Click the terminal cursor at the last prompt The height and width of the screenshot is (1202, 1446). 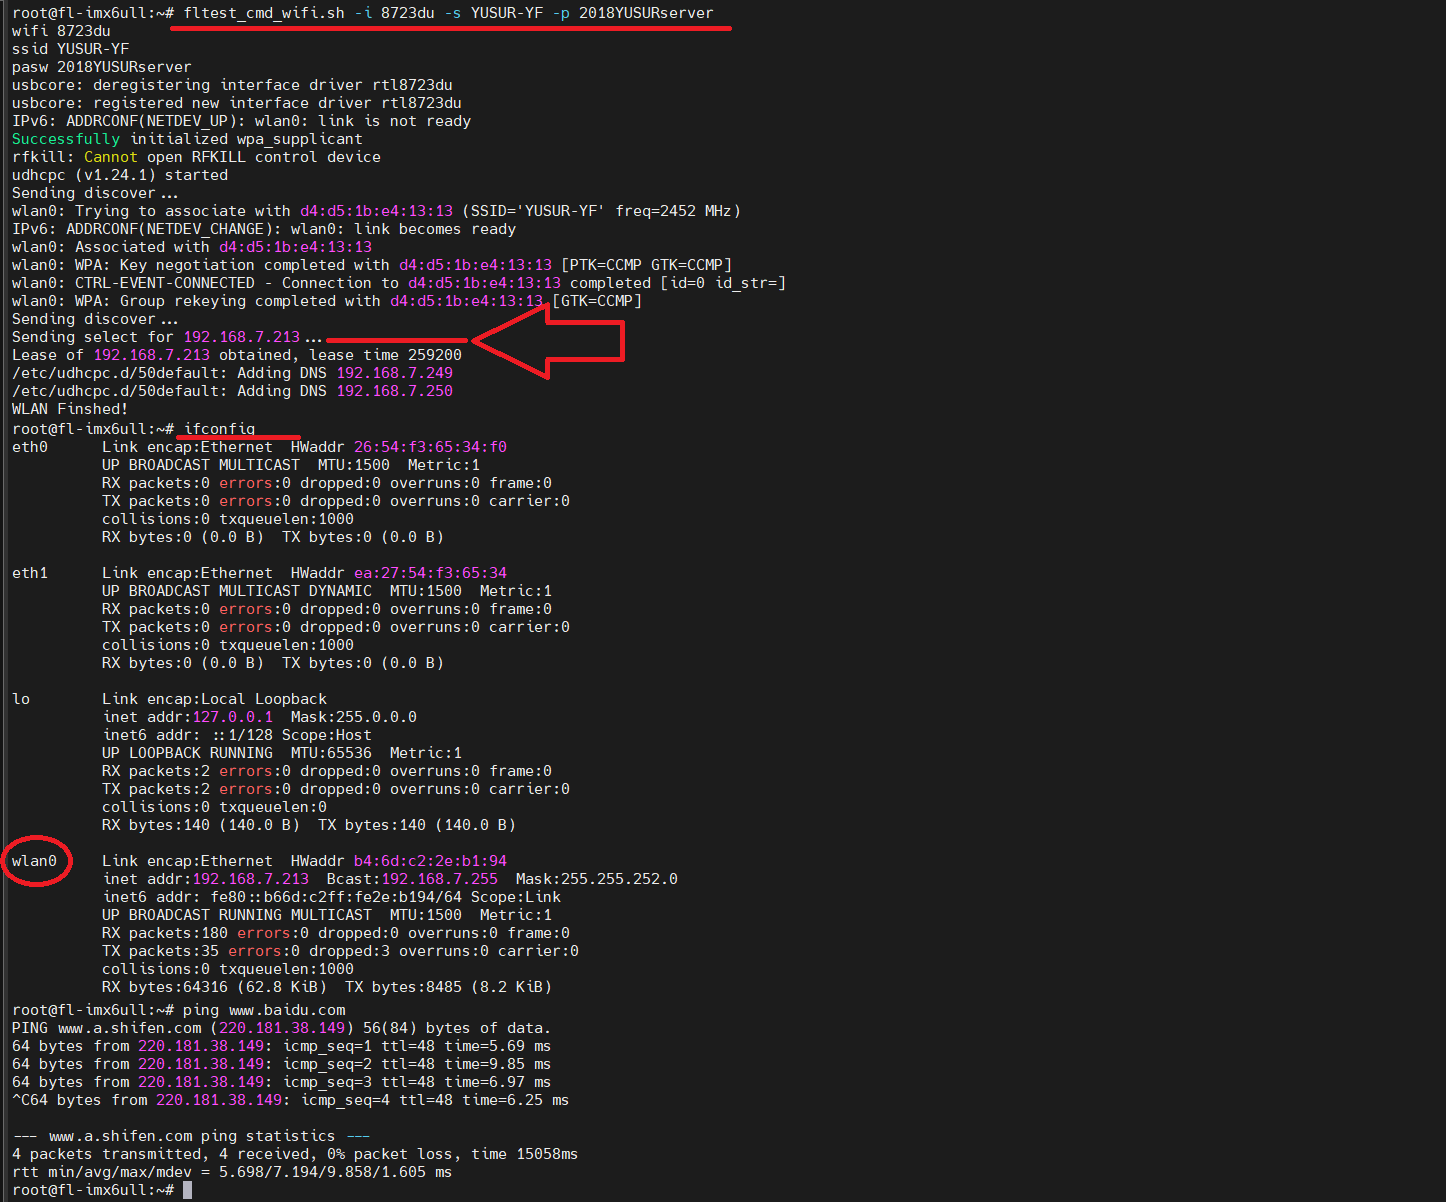pyautogui.click(x=187, y=1190)
